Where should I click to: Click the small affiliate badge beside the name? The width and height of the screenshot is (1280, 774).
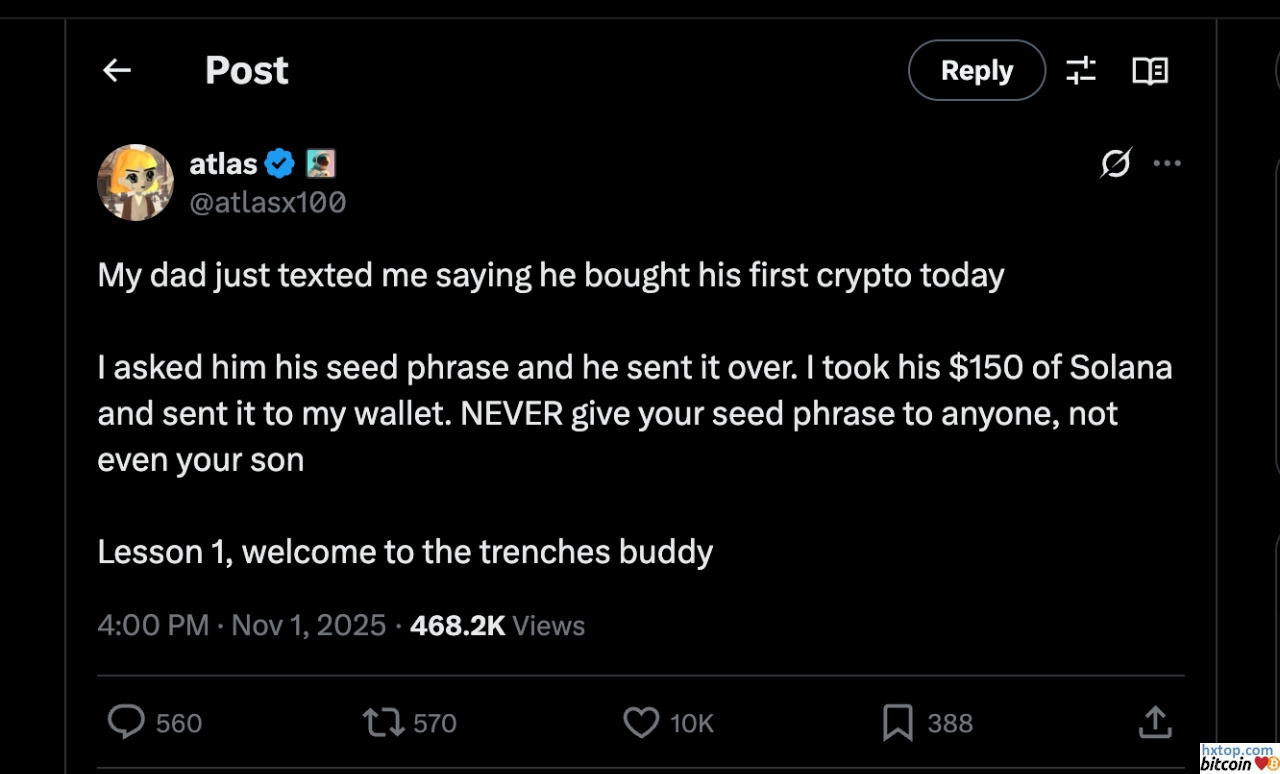pyautogui.click(x=320, y=163)
